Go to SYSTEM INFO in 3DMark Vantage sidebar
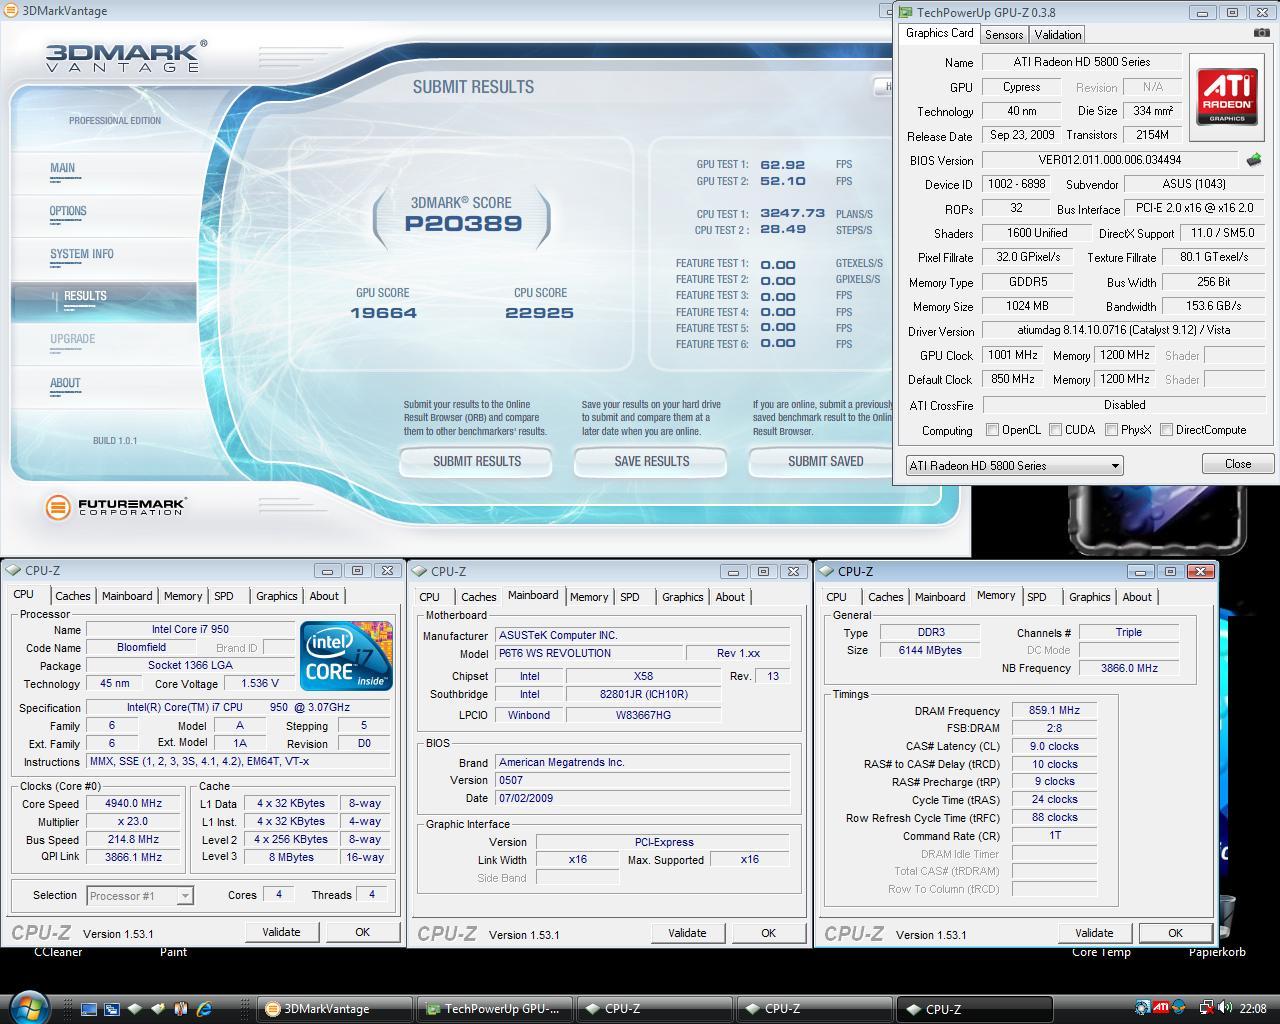Viewport: 1280px width, 1024px height. tap(82, 254)
